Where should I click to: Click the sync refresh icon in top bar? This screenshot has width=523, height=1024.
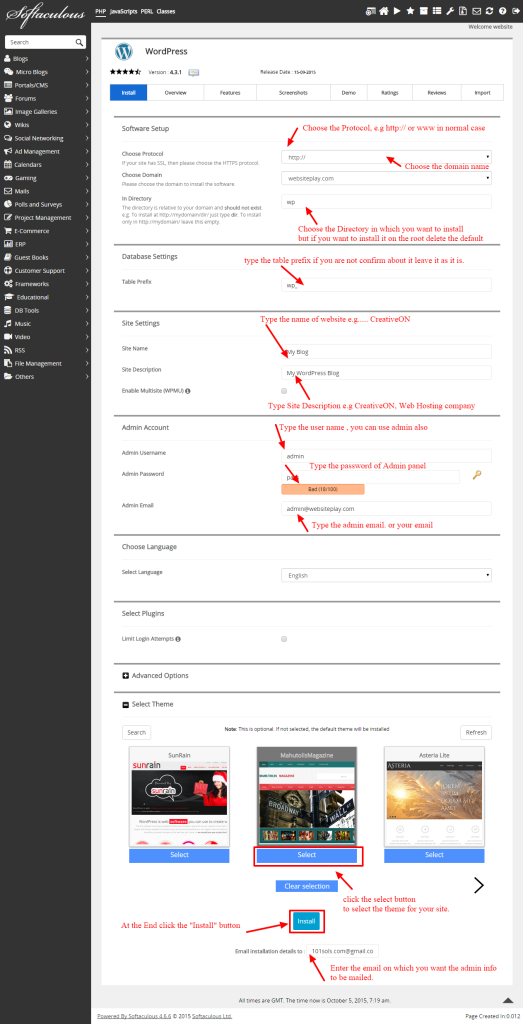tap(489, 11)
